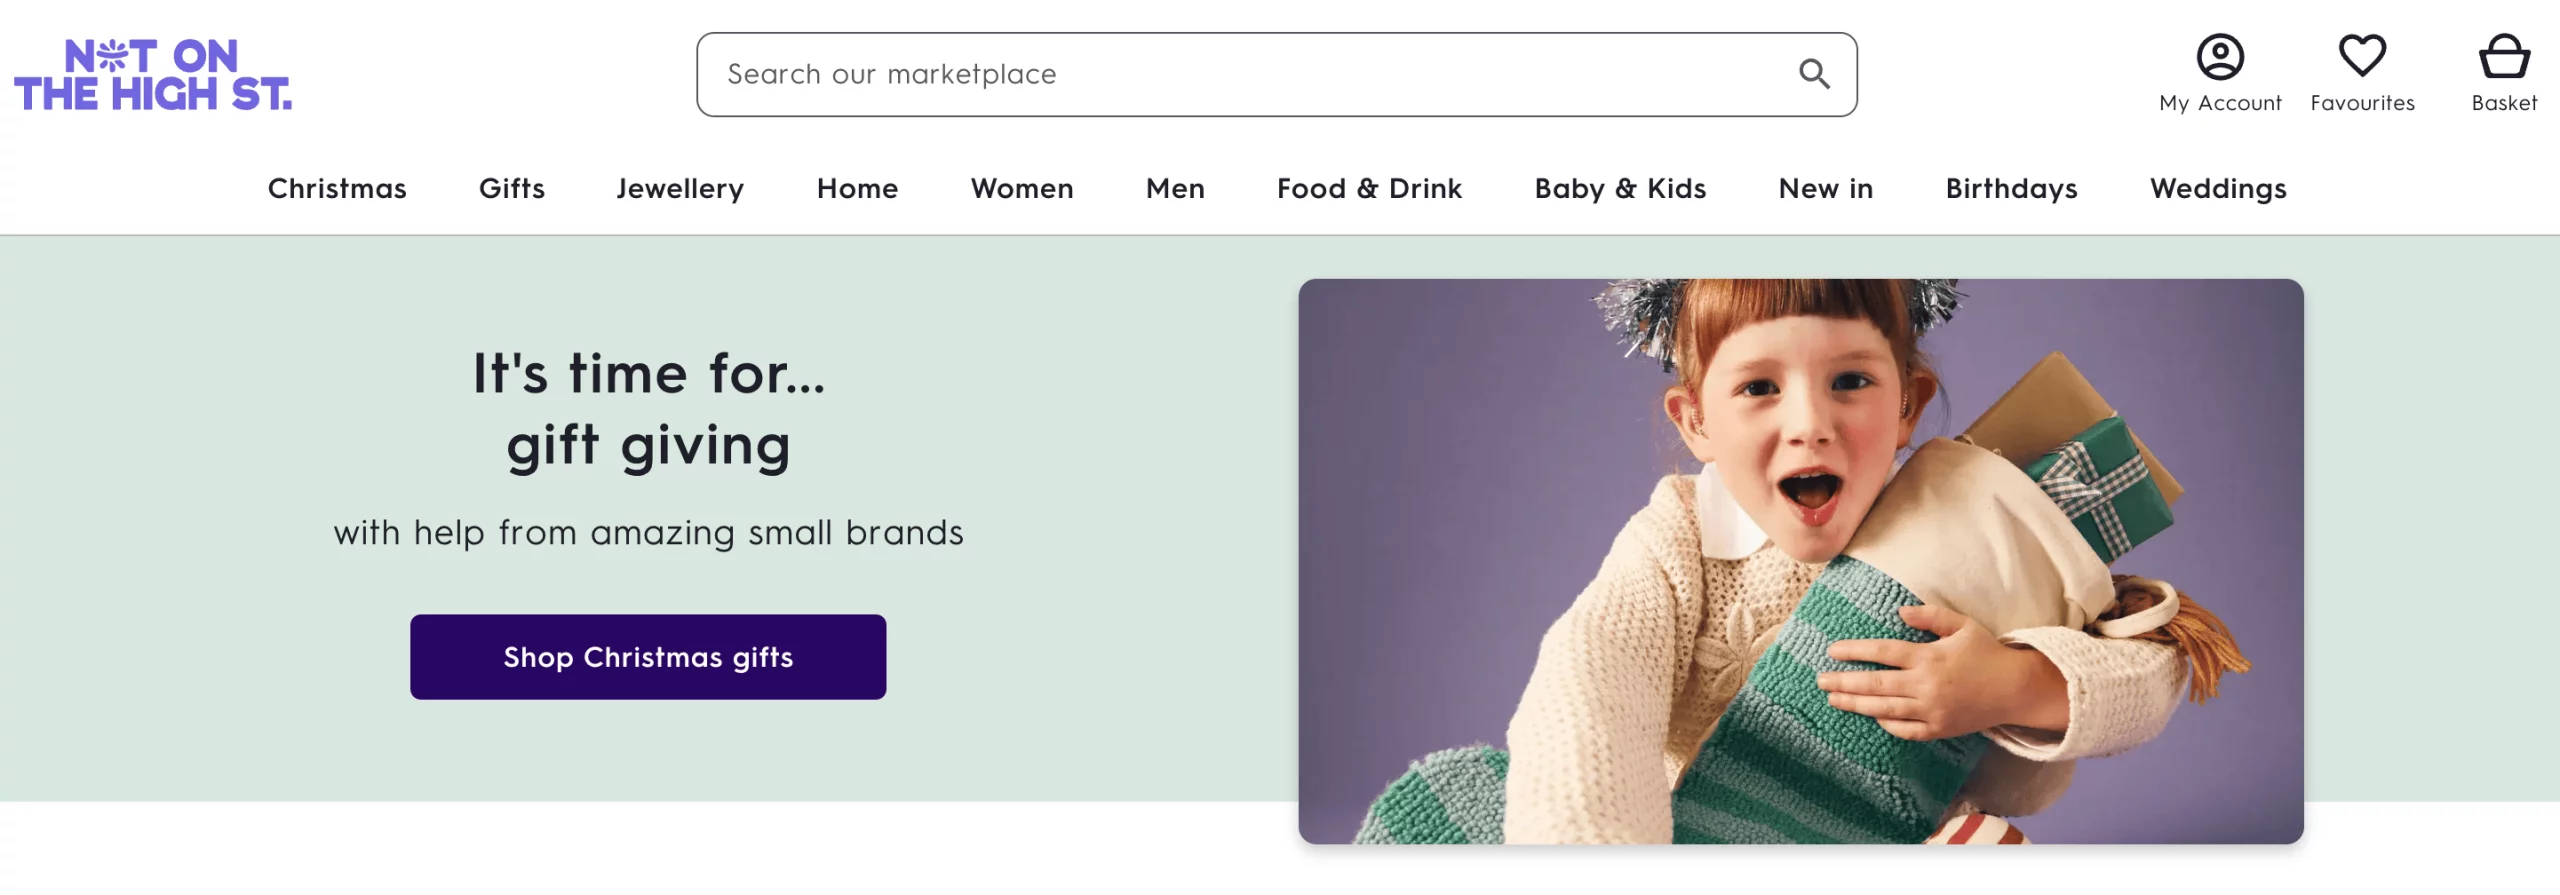The width and height of the screenshot is (2560, 895).
Task: Open the Home category menu
Action: click(857, 189)
